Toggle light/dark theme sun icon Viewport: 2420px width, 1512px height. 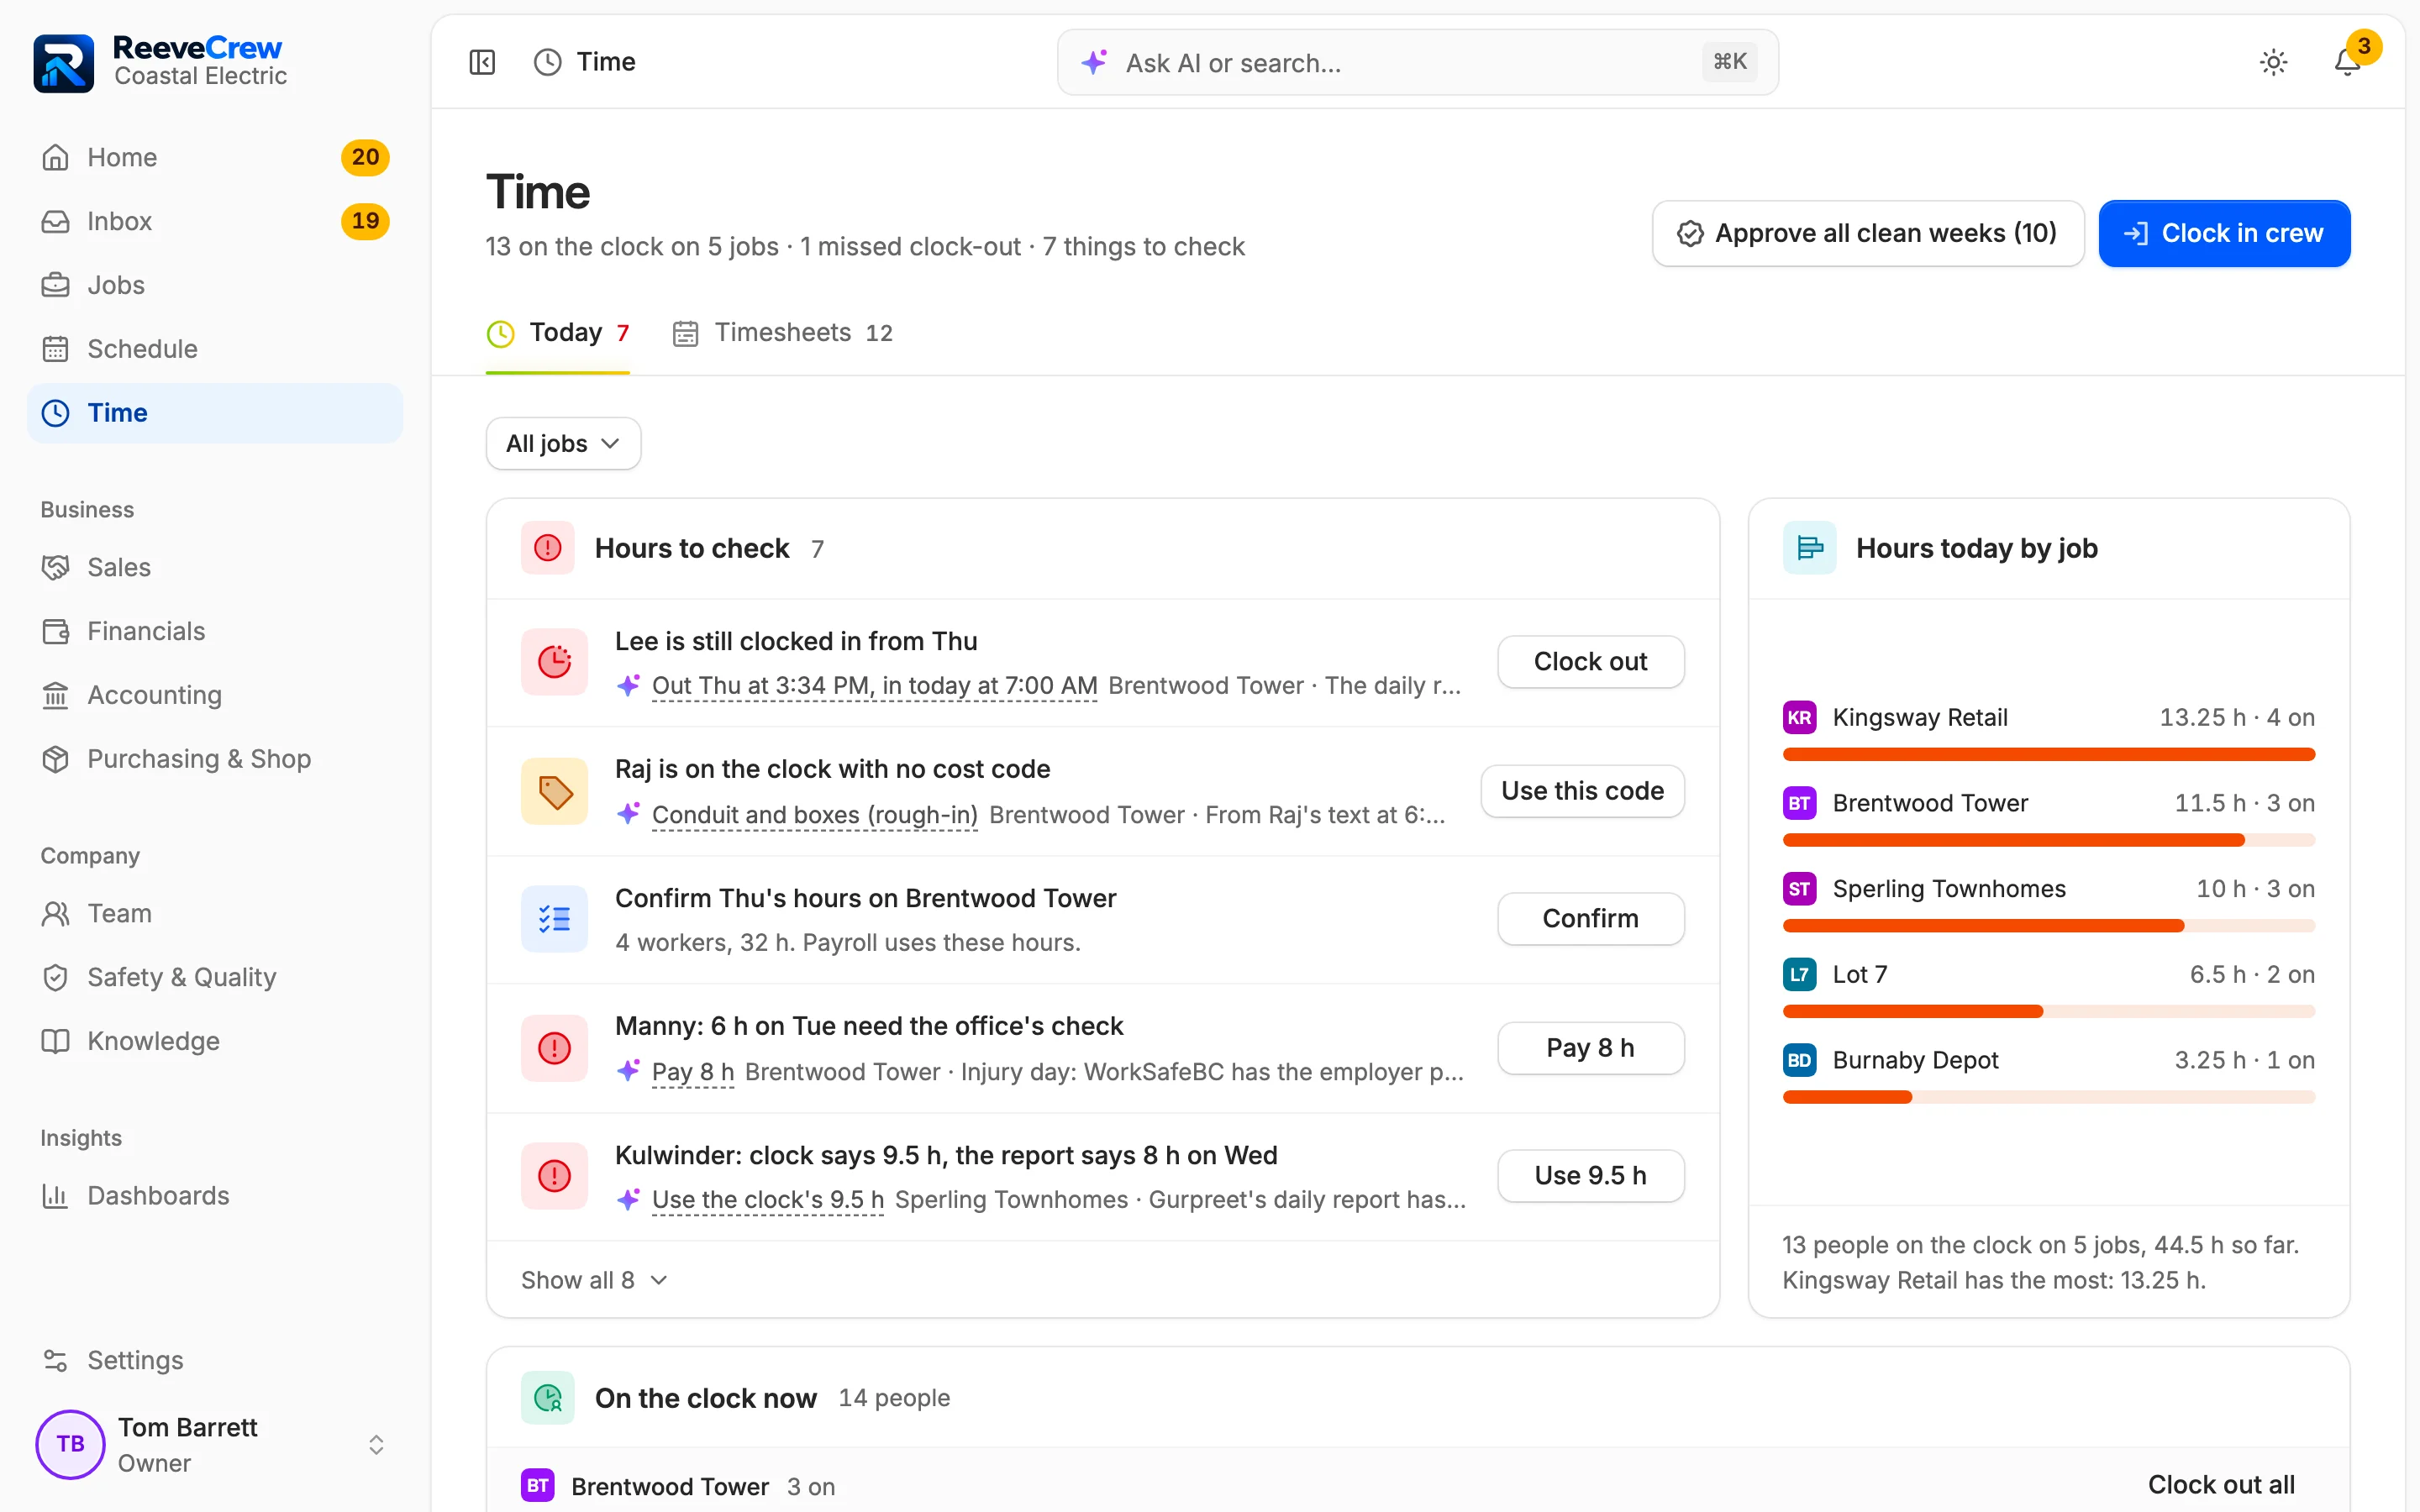2273,62
